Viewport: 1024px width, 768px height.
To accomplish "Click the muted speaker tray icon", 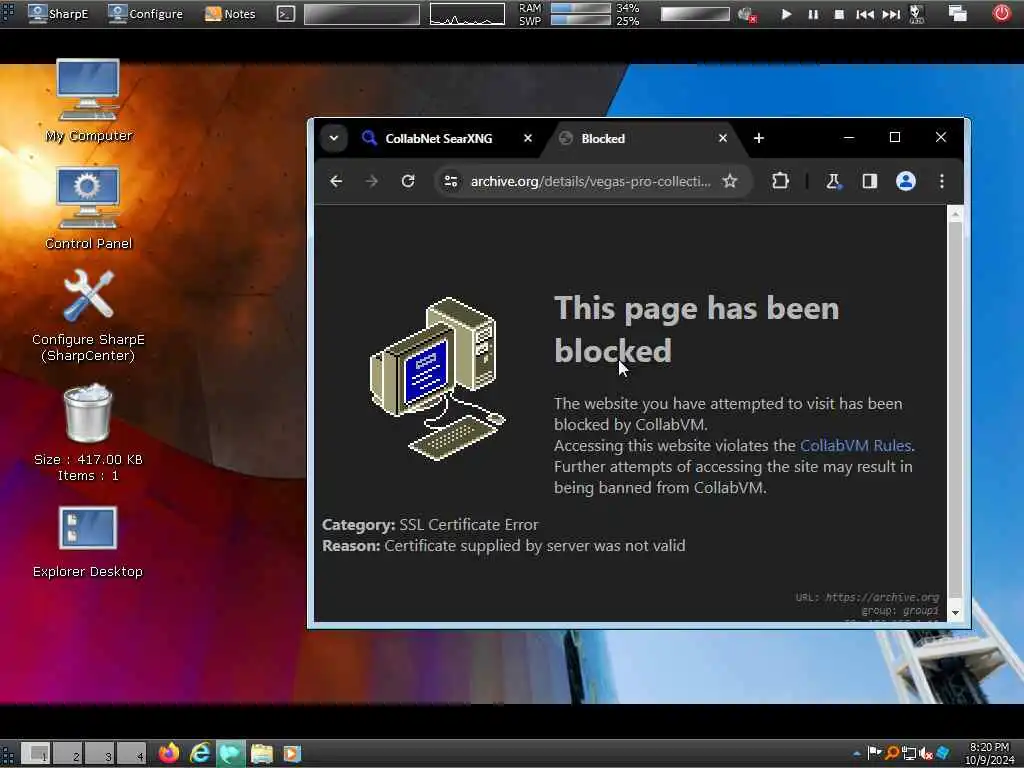I will click(925, 754).
